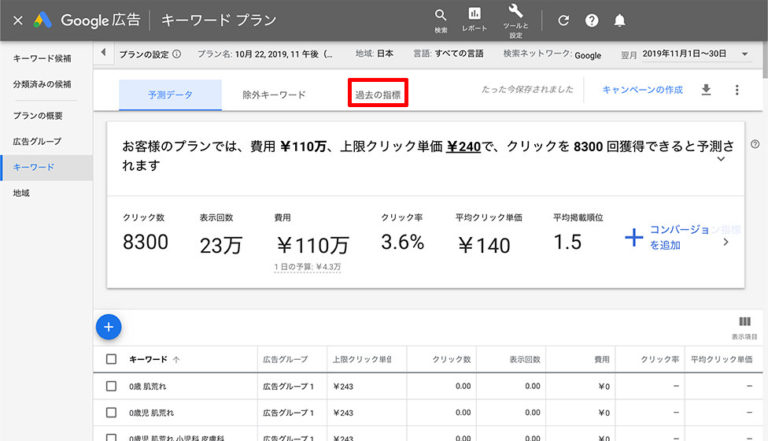
Task: Click プラン名 10月 22, 2019 field
Action: (265, 54)
